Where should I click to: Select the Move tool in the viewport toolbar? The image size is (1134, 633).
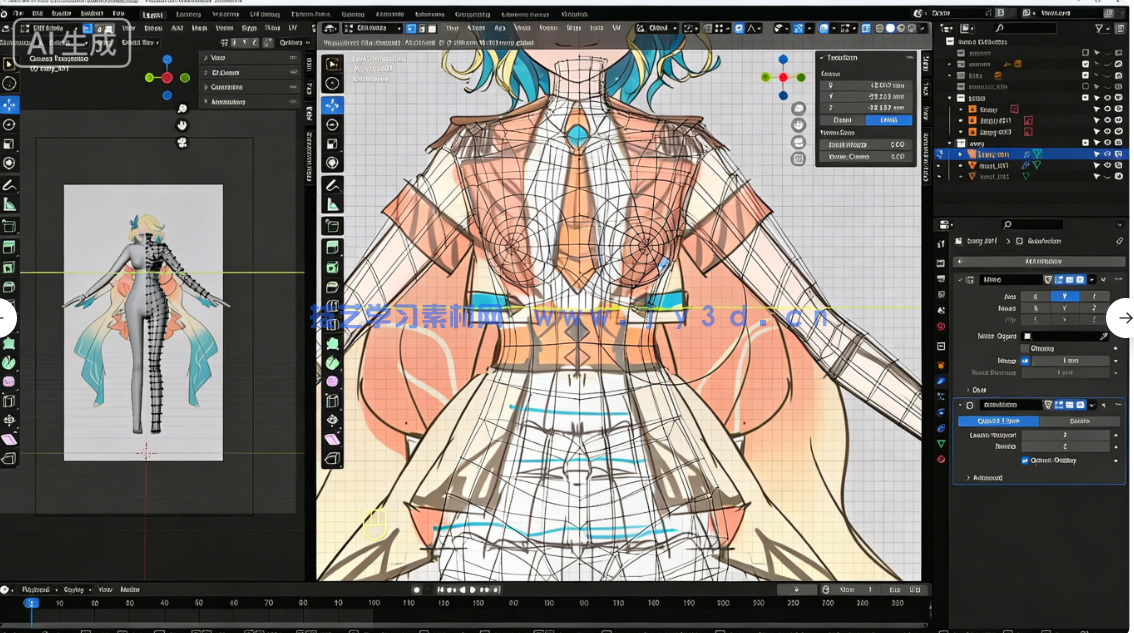tap(330, 106)
